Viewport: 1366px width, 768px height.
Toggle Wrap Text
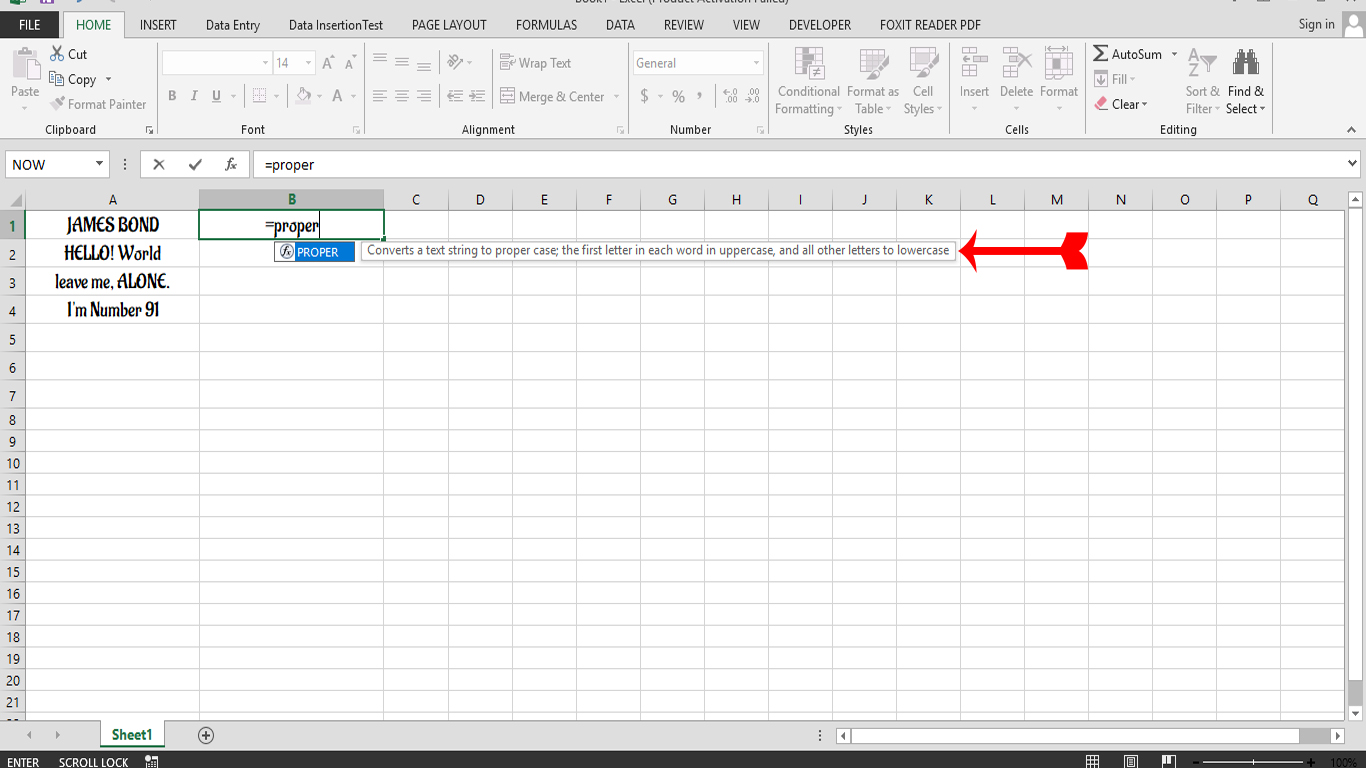[535, 63]
